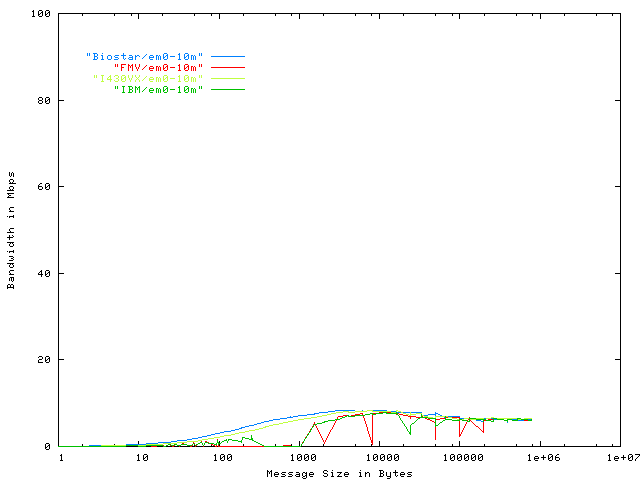This screenshot has height=480, width=640.
Task: Click the y-axis label 100
Action: 41,14
